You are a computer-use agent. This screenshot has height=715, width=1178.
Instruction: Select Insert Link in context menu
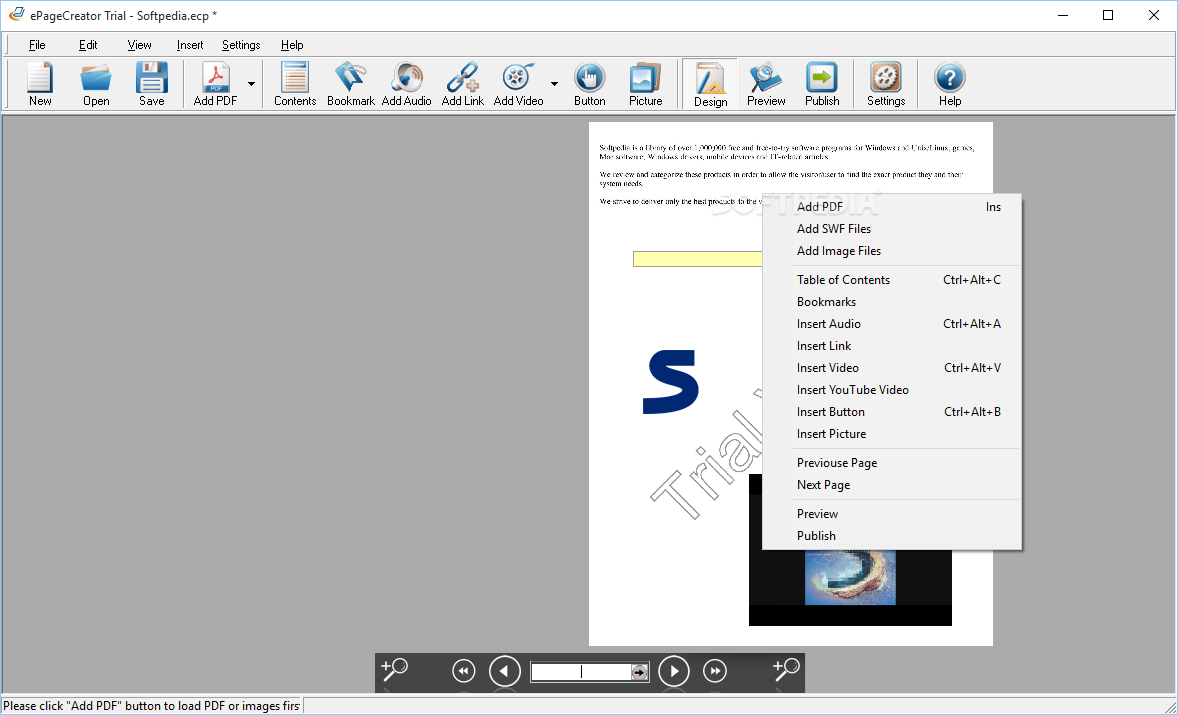(x=892, y=346)
